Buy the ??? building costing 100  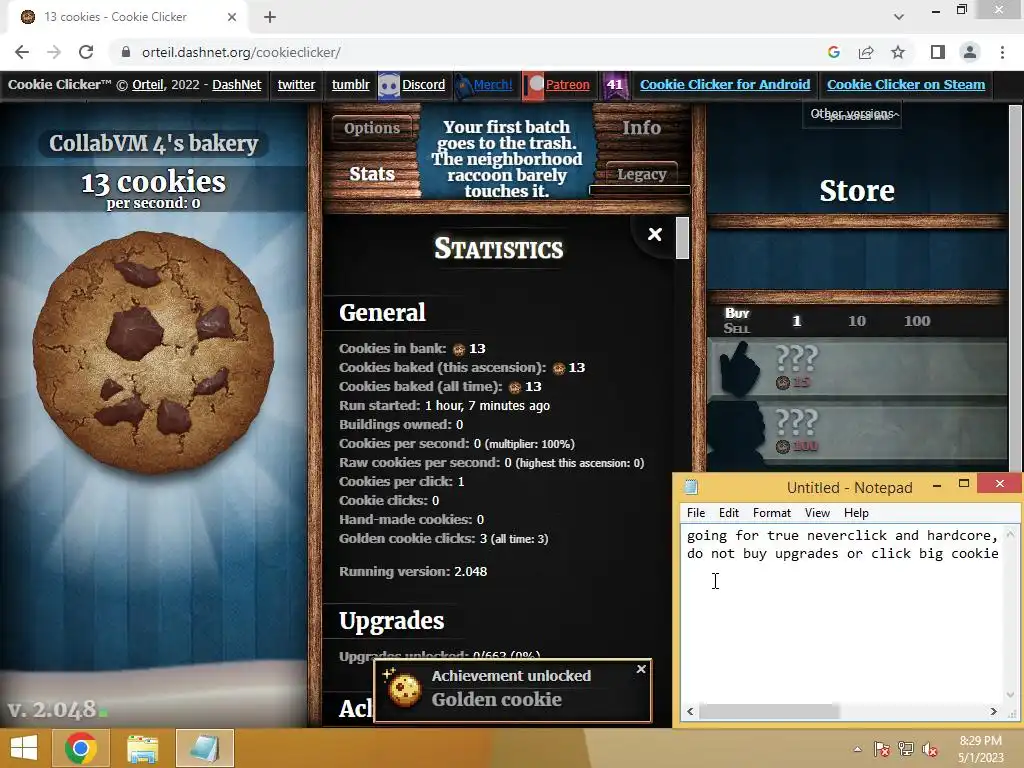pyautogui.click(x=857, y=433)
